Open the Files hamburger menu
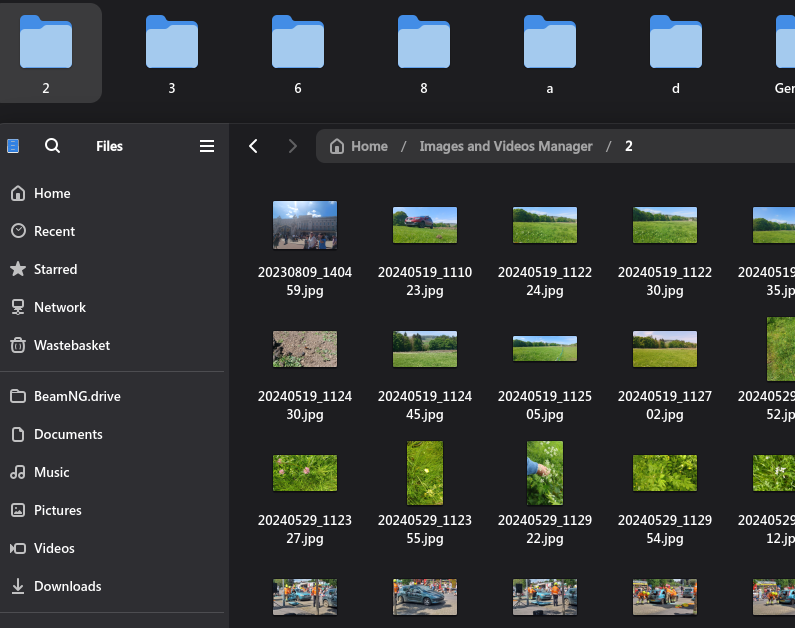 coord(207,146)
